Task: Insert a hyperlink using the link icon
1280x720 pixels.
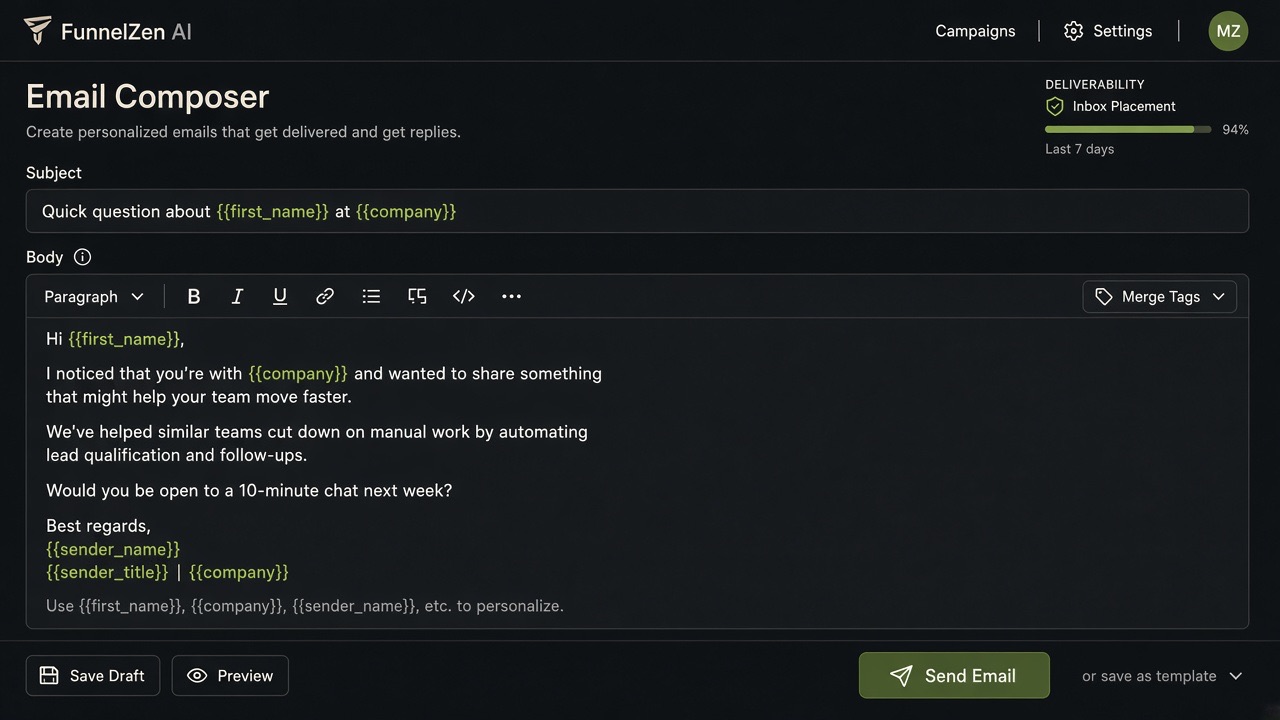Action: (325, 296)
